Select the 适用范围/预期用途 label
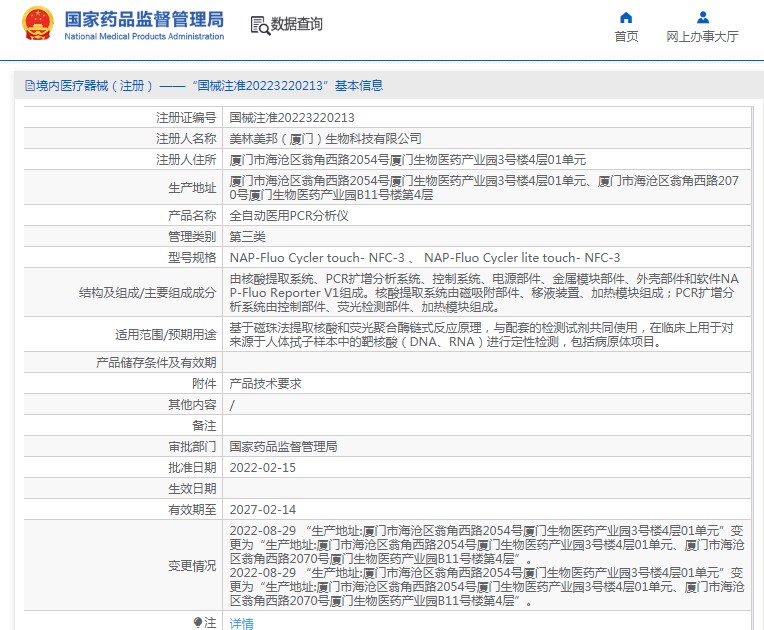764x630 pixels. pos(165,334)
